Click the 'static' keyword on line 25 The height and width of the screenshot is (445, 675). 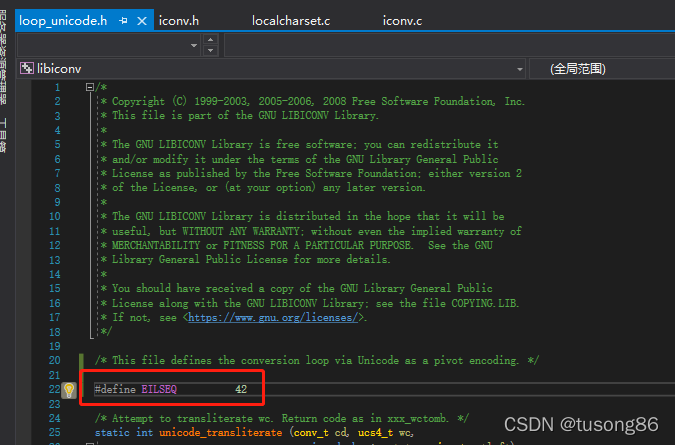[112, 433]
